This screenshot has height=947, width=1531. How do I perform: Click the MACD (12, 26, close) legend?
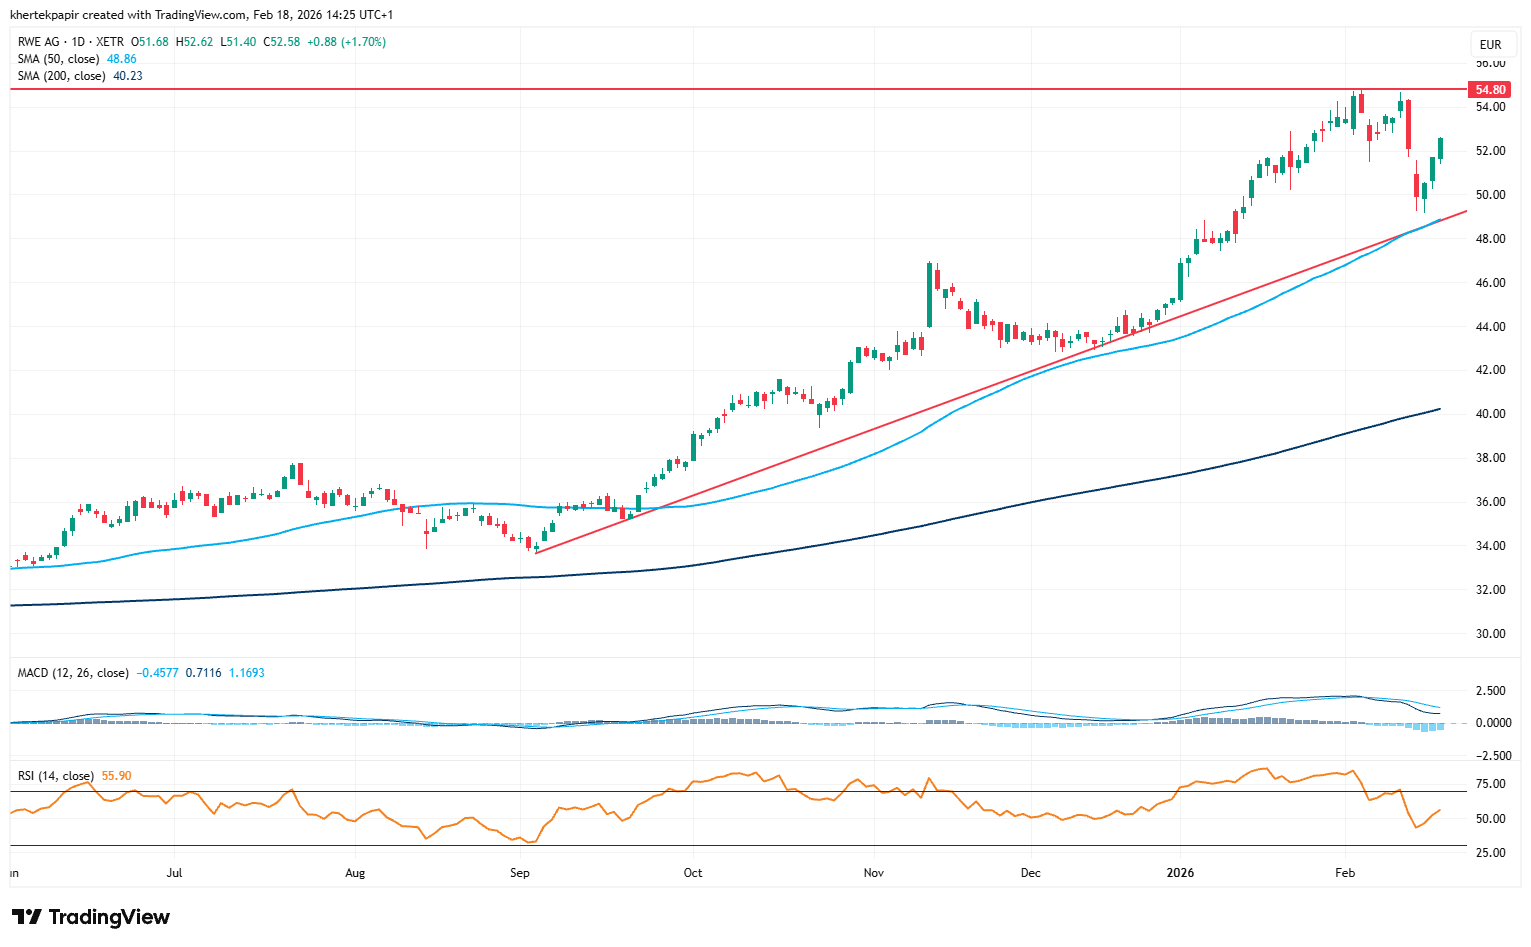[73, 673]
